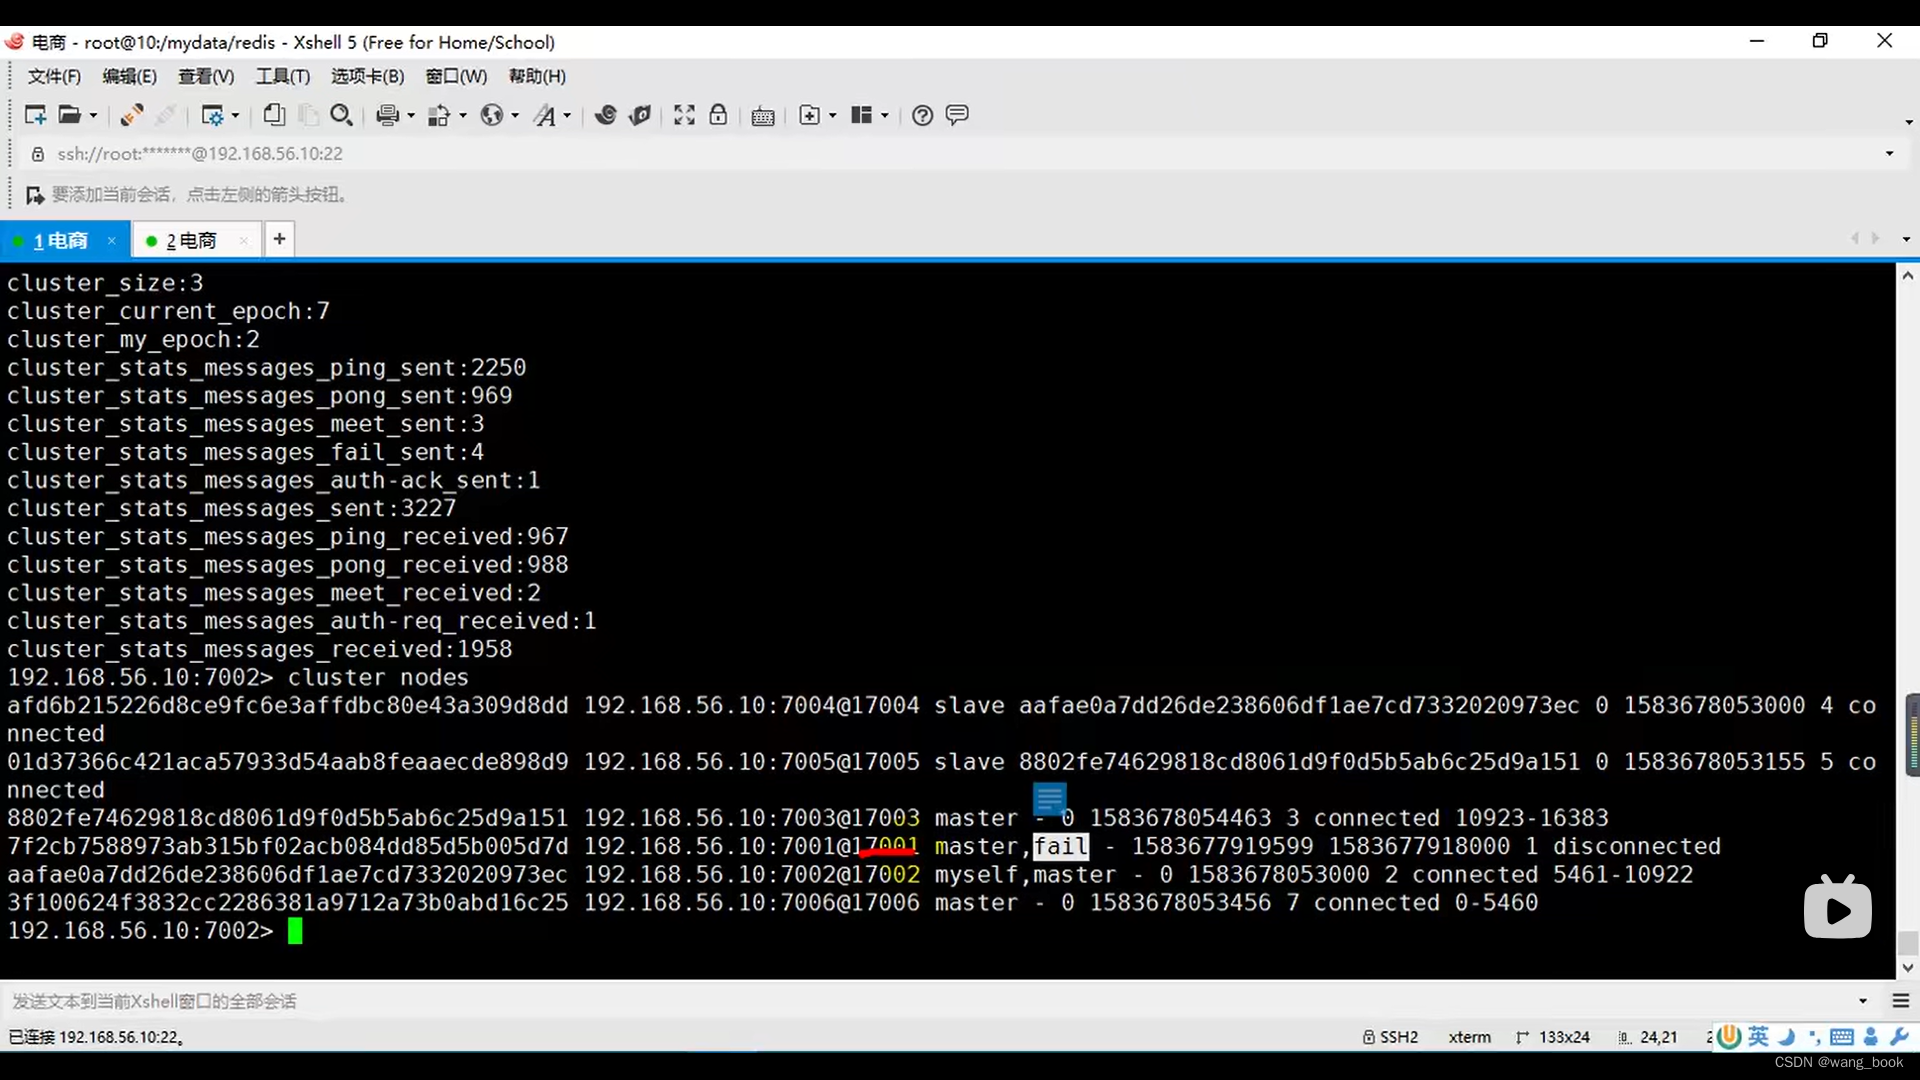Viewport: 1920px width, 1080px height.
Task: Click the video play overlay button
Action: pos(1838,908)
